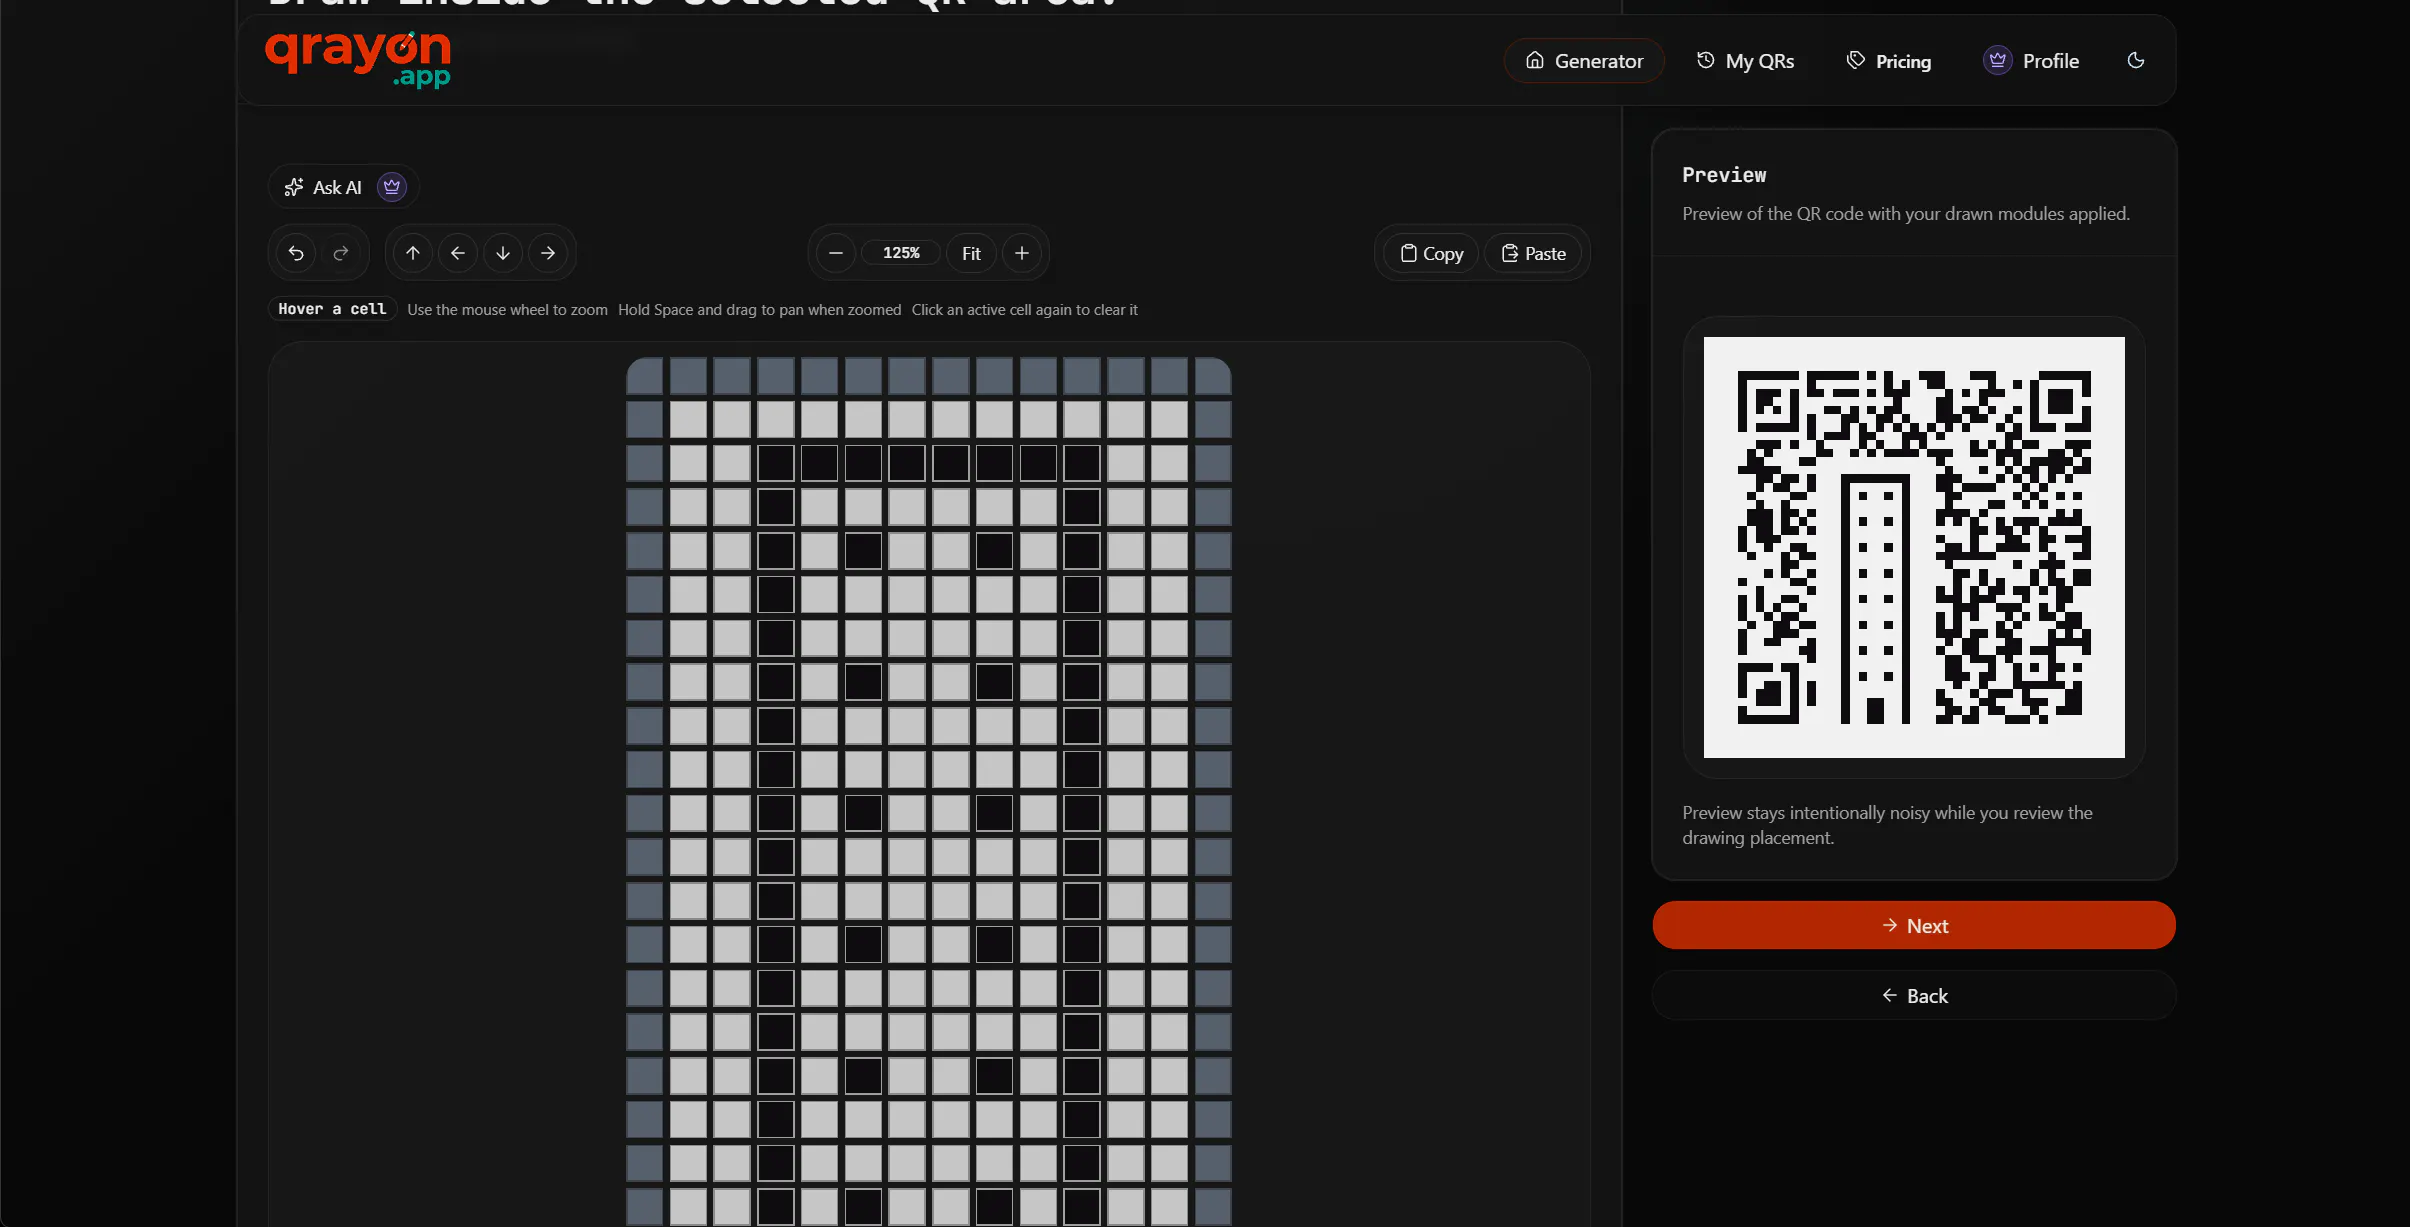The height and width of the screenshot is (1227, 2410).
Task: Shift the drawing left with the left arrow
Action: click(458, 253)
